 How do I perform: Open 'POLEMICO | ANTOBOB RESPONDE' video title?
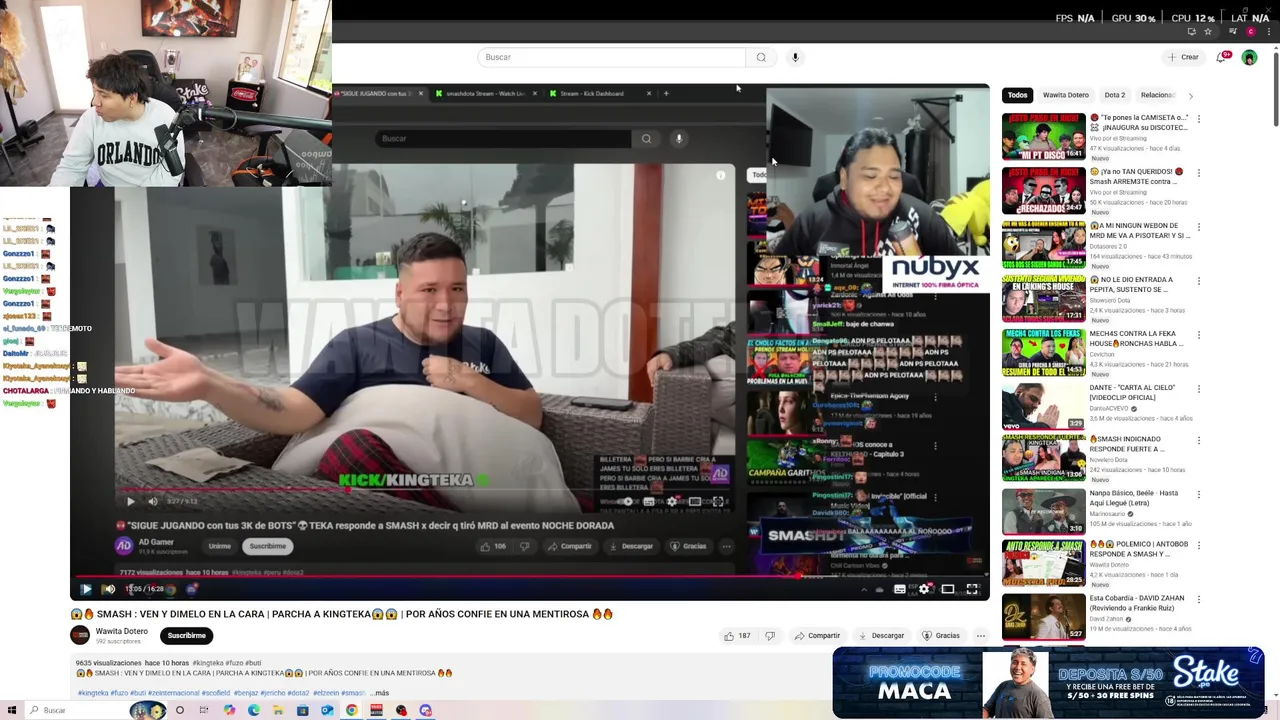(1139, 549)
